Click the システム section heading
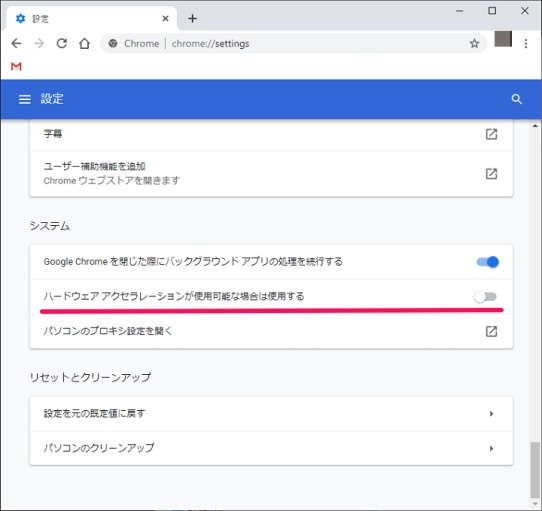This screenshot has height=511, width=542. [49, 226]
